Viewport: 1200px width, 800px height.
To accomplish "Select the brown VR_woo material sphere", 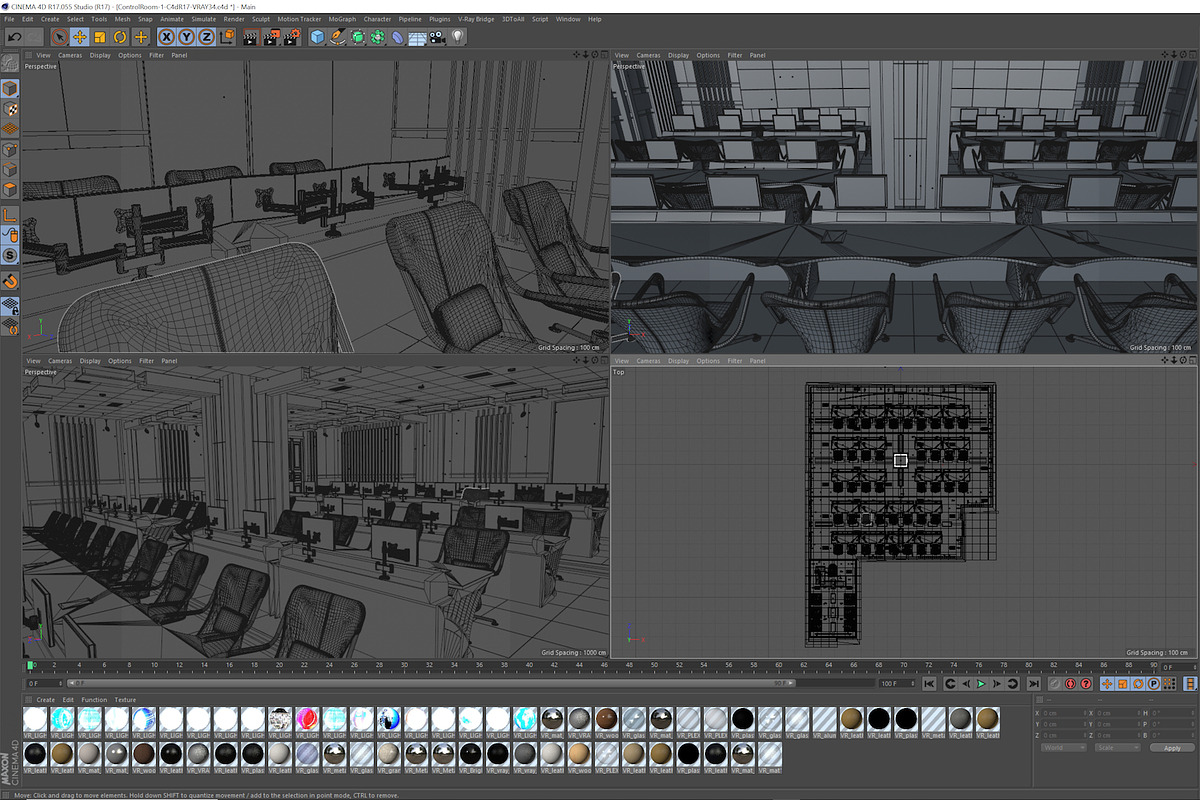I will click(x=605, y=719).
